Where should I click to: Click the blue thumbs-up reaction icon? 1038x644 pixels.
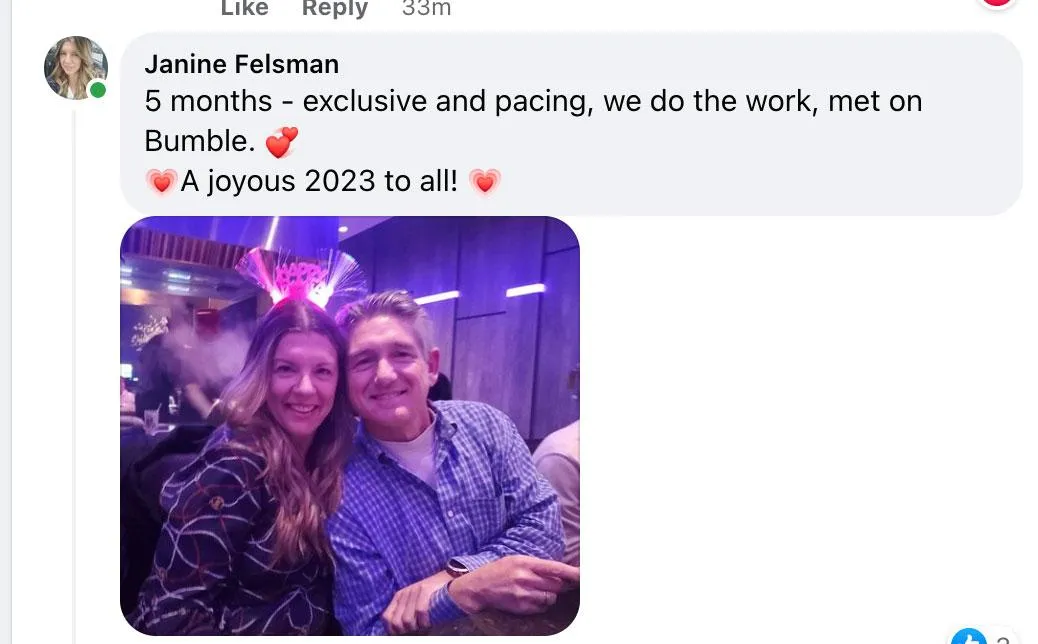tap(968, 637)
